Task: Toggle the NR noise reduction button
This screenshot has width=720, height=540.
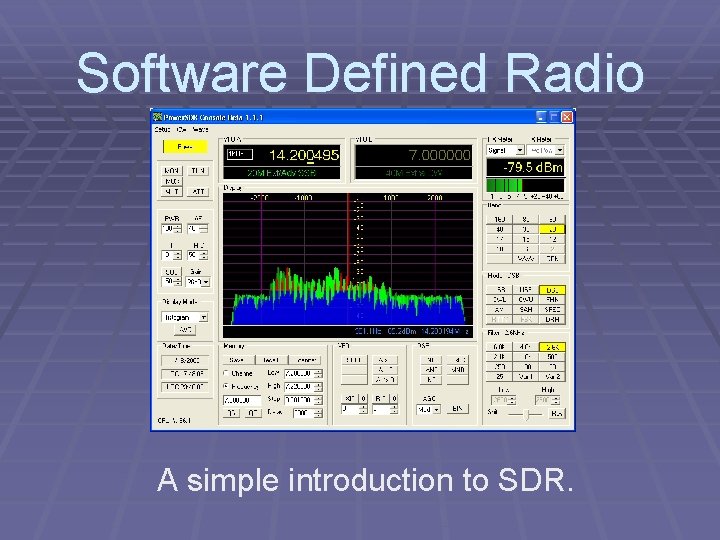Action: pos(431,360)
